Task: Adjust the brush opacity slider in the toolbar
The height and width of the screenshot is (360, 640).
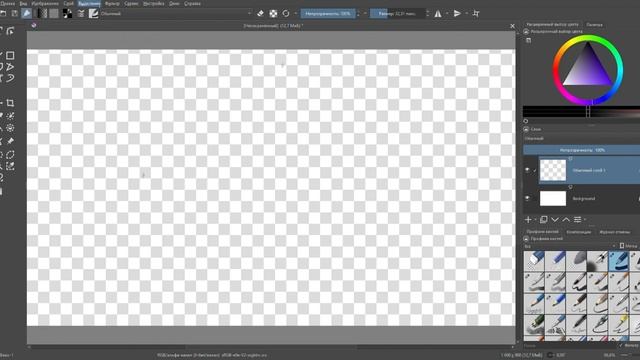Action: click(x=328, y=13)
